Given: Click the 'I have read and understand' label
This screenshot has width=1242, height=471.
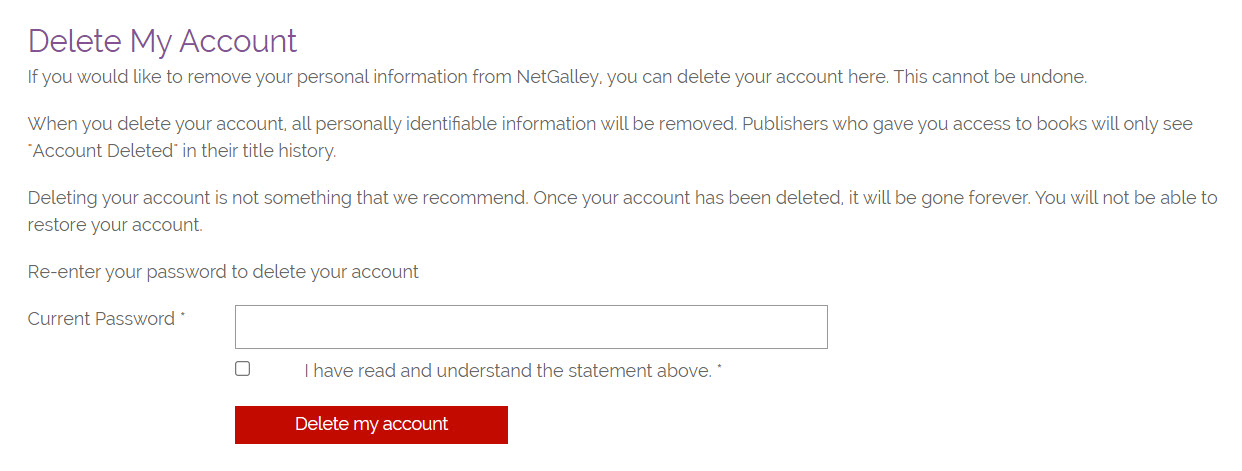Looking at the screenshot, I should [x=507, y=371].
